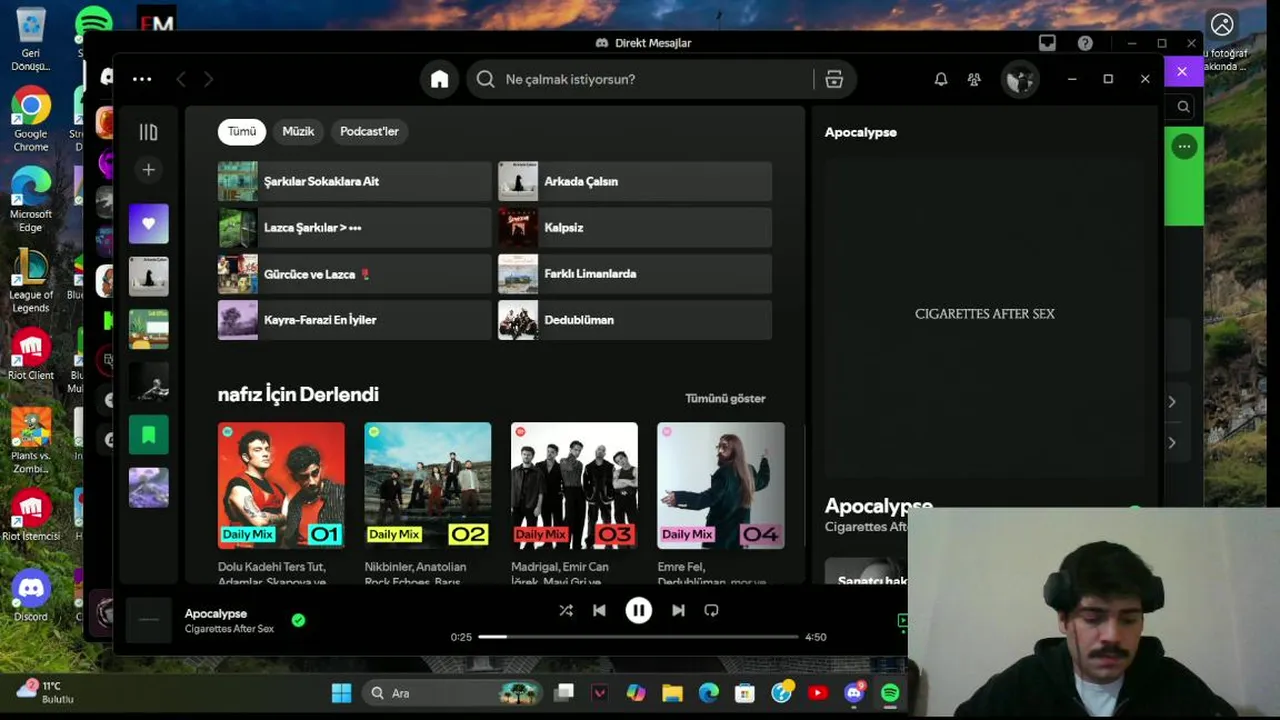
Task: Open Copilot from the taskbar
Action: click(636, 693)
